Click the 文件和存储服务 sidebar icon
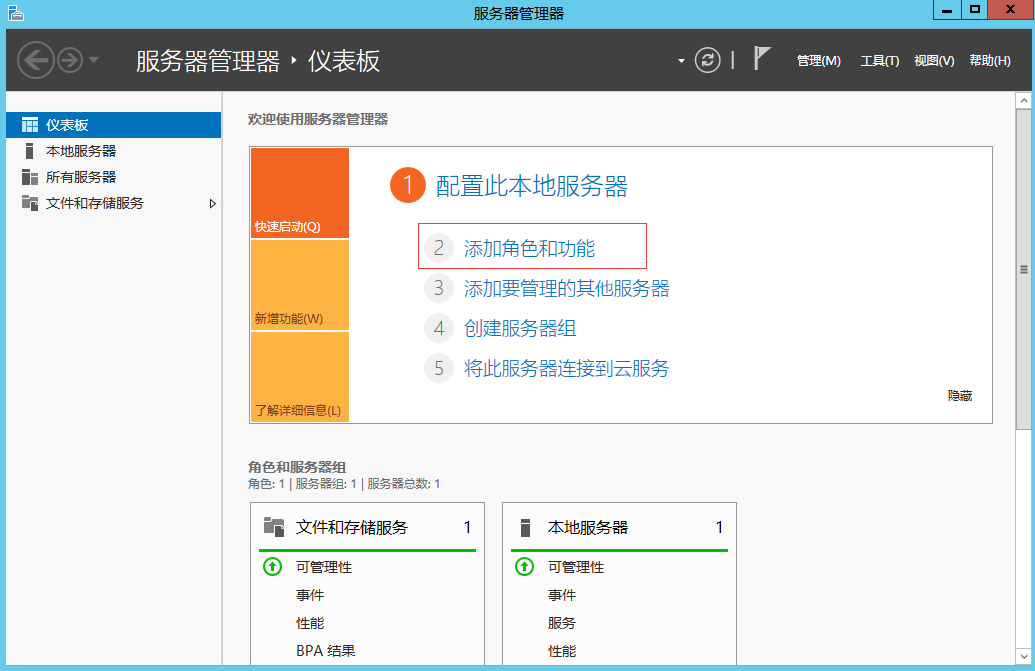The width and height of the screenshot is (1035, 671). (x=30, y=203)
